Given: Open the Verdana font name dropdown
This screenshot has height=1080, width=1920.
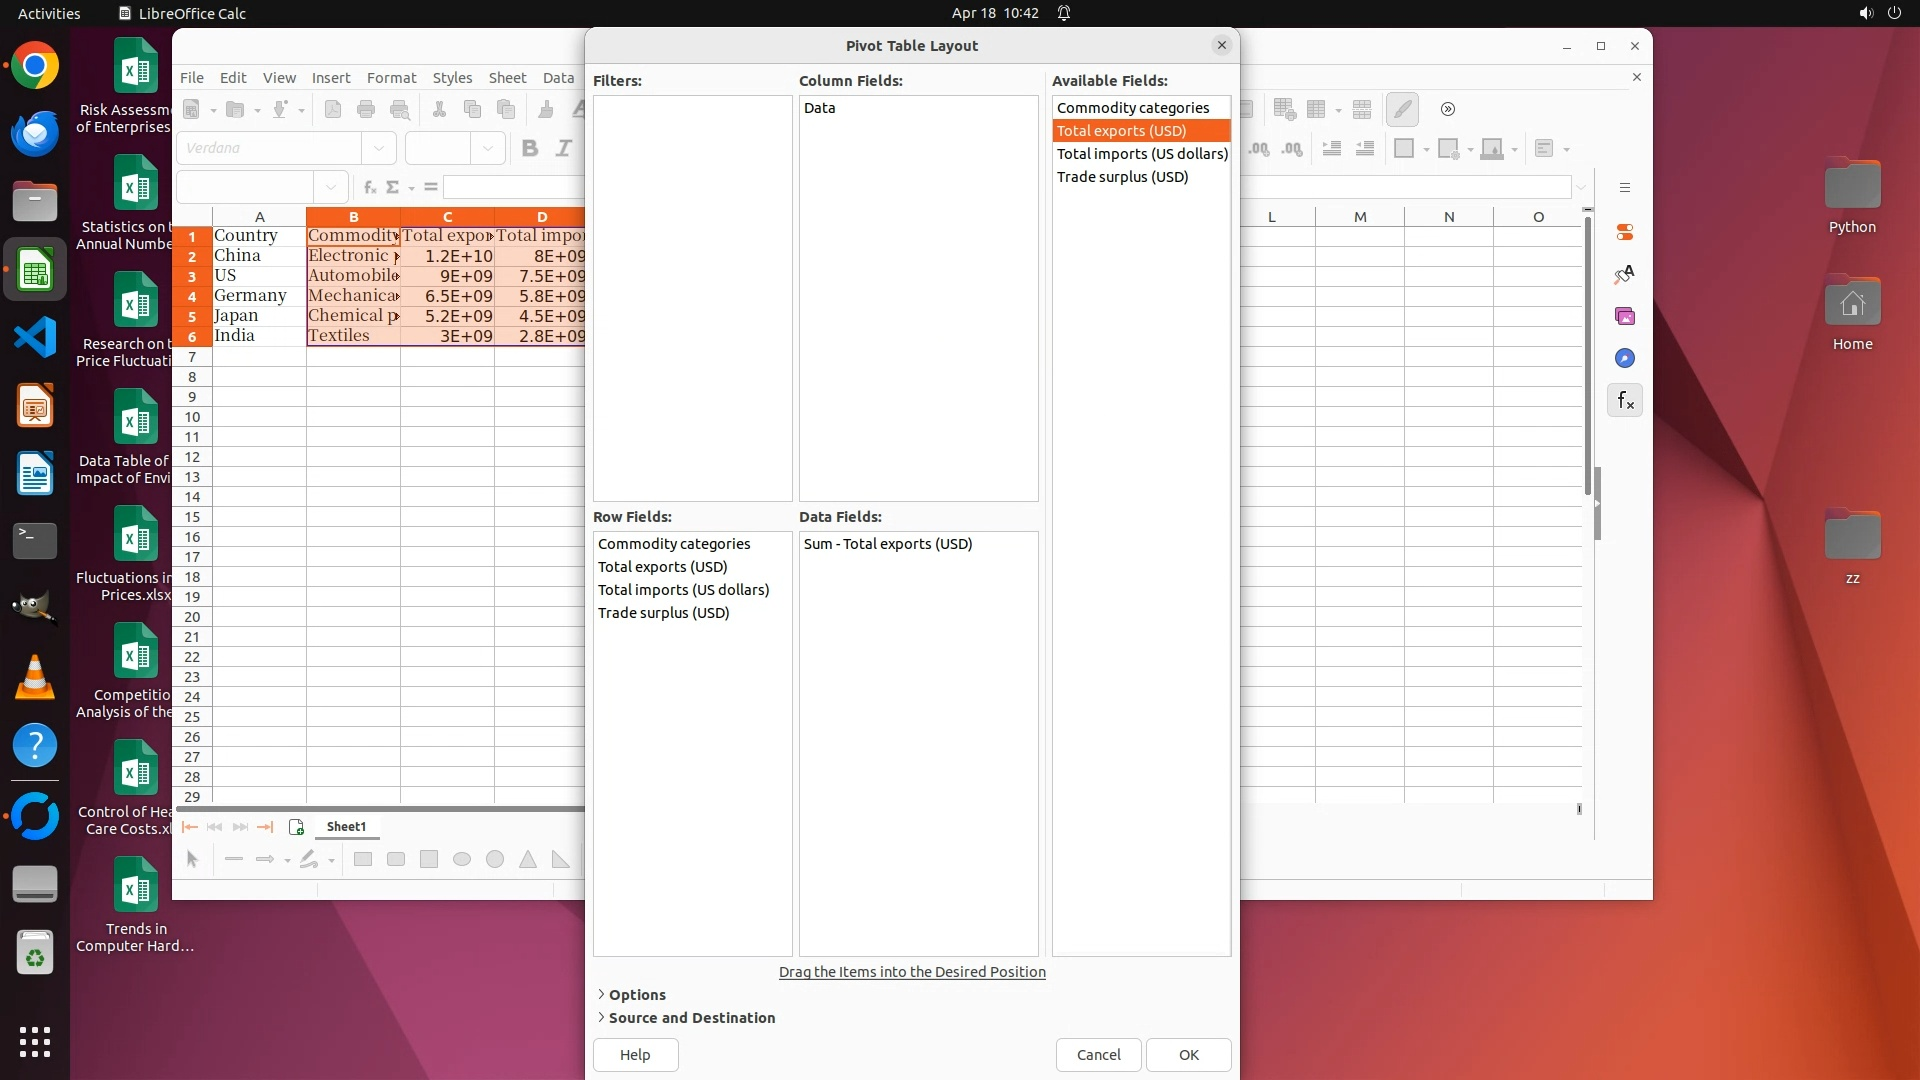Looking at the screenshot, I should click(x=378, y=148).
